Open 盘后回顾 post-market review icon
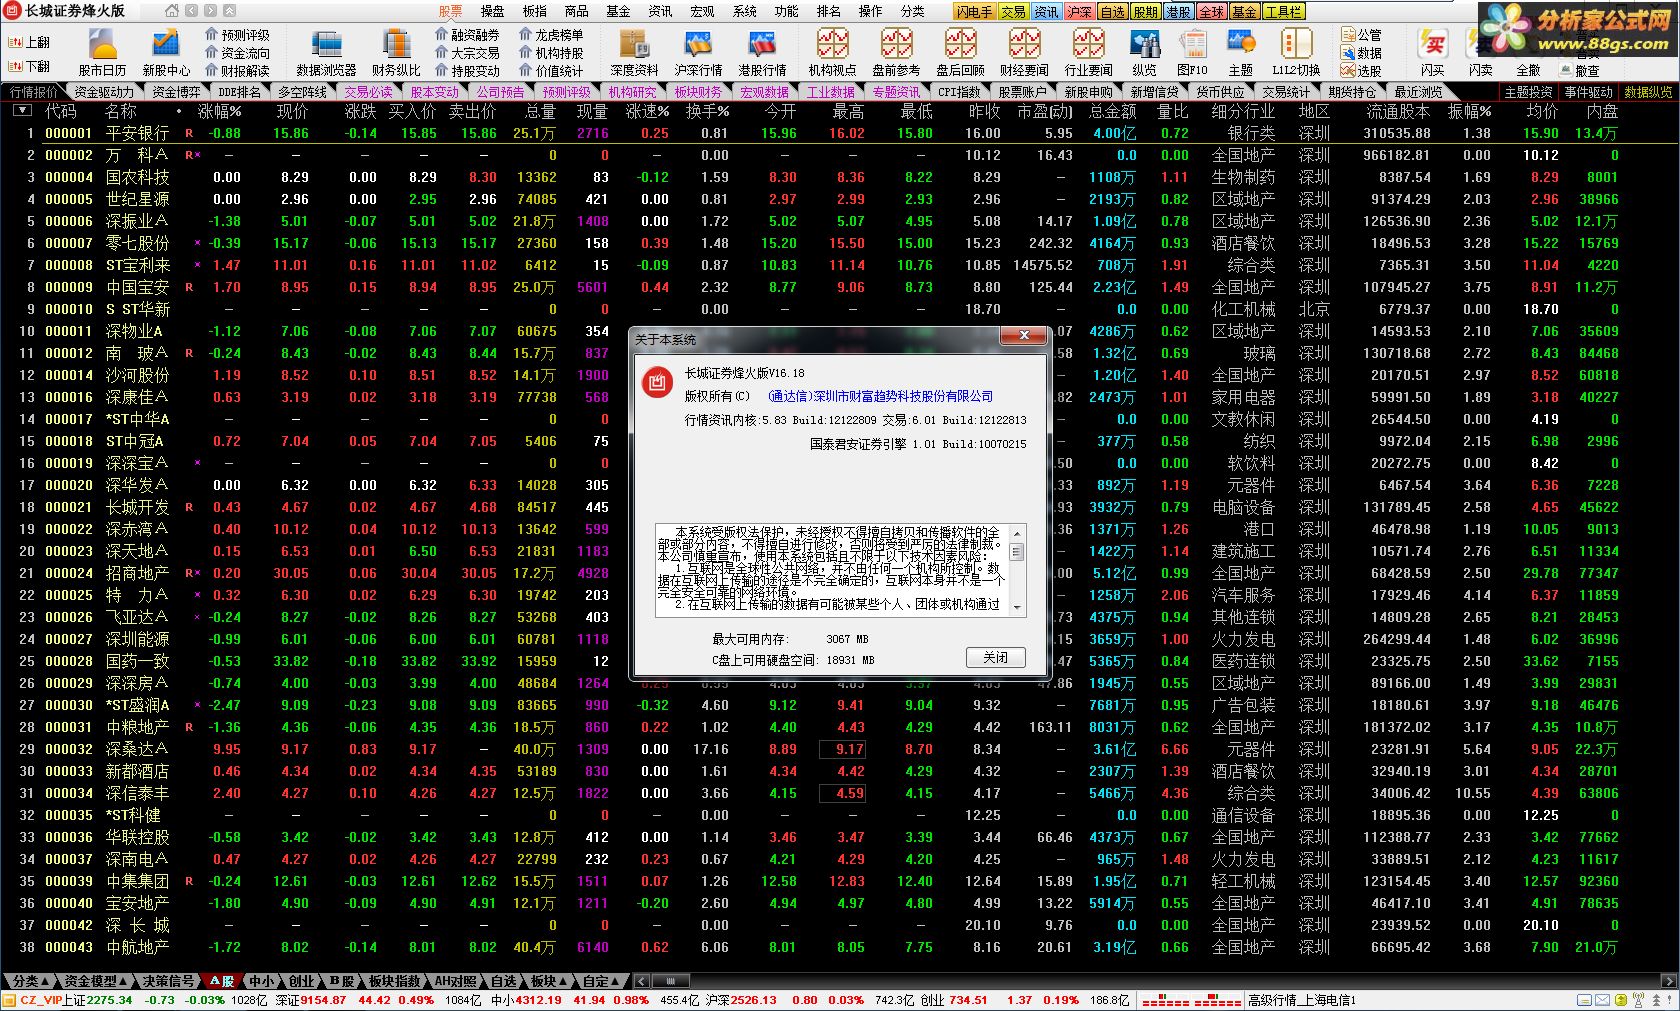This screenshot has height=1011, width=1680. coord(960,51)
